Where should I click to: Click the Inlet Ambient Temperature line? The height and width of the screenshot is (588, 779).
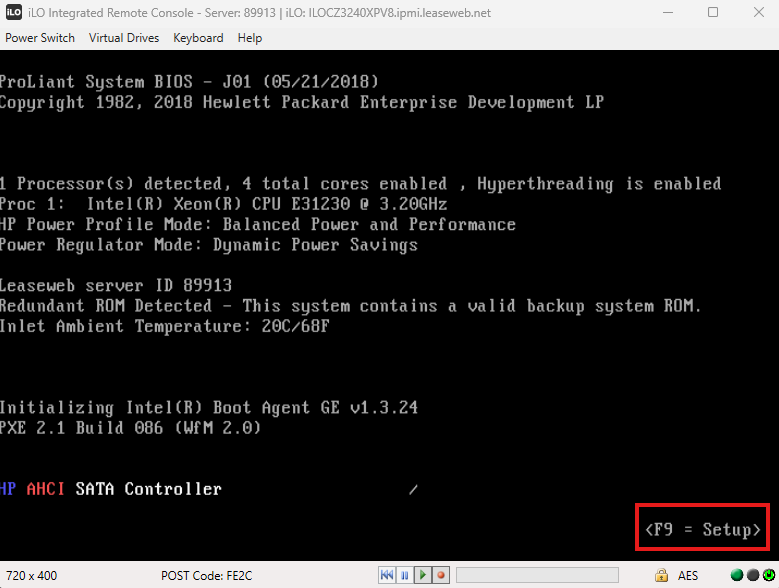pyautogui.click(x=164, y=326)
